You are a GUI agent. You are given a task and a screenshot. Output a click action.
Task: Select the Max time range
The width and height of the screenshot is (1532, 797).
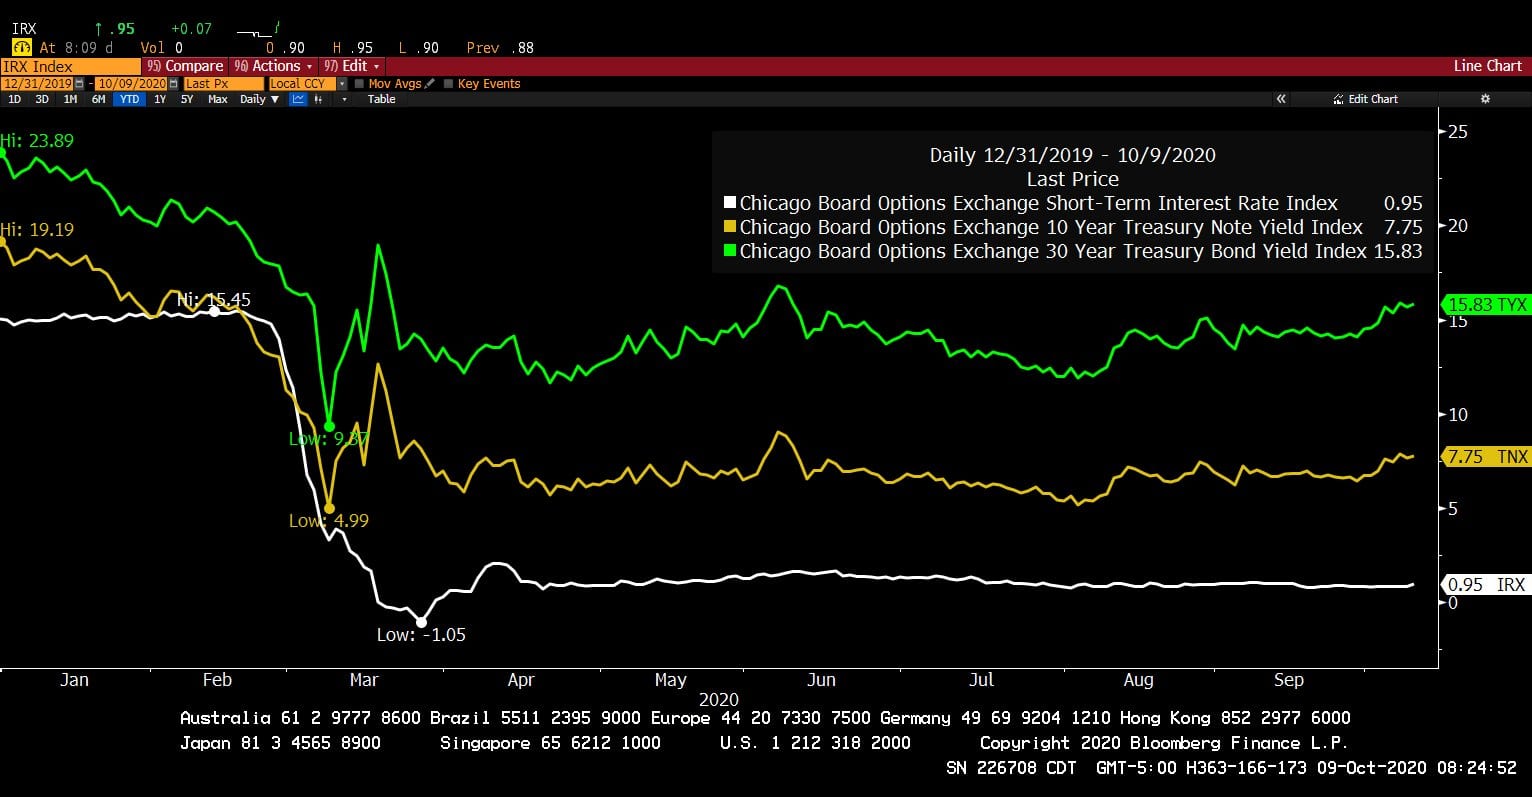pos(218,99)
